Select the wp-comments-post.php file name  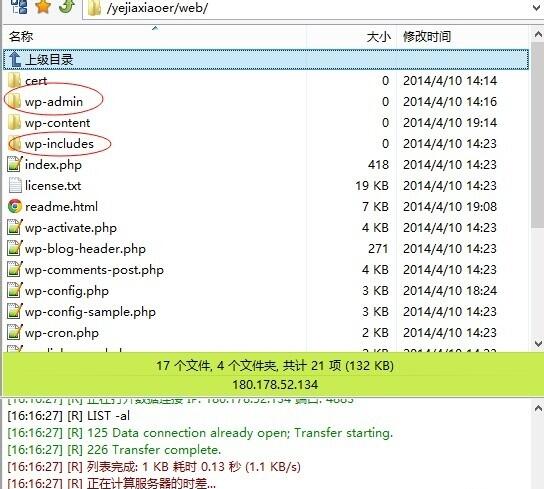94,270
